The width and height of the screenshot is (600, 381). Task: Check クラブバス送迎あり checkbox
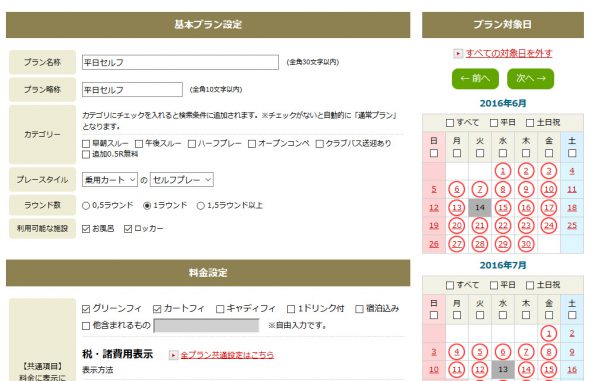(320, 144)
